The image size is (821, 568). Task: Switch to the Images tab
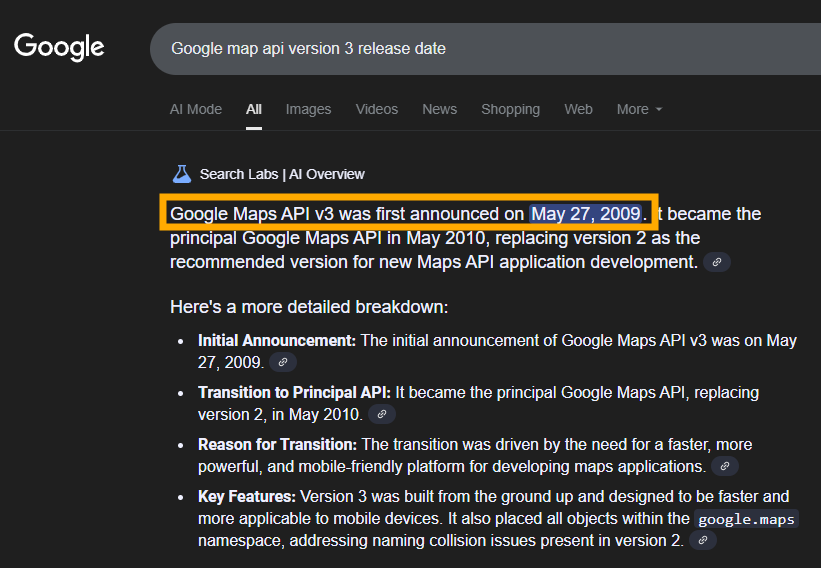[308, 109]
